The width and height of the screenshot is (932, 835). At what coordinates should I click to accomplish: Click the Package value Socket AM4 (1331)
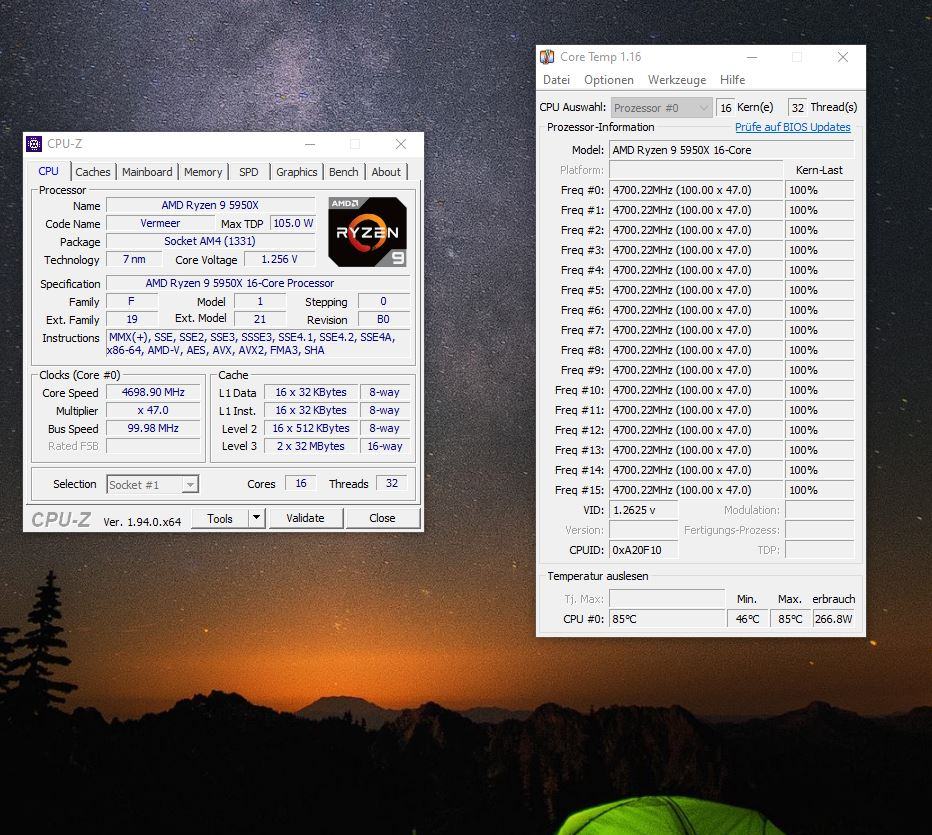pos(210,241)
